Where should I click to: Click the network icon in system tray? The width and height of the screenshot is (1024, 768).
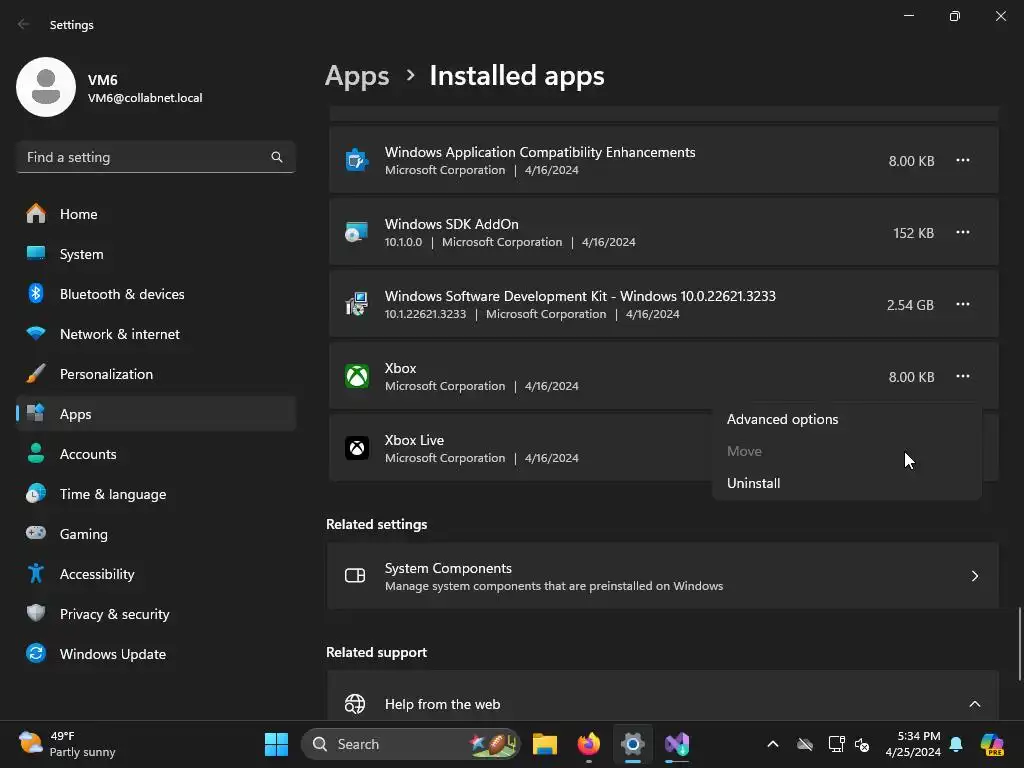[836, 744]
